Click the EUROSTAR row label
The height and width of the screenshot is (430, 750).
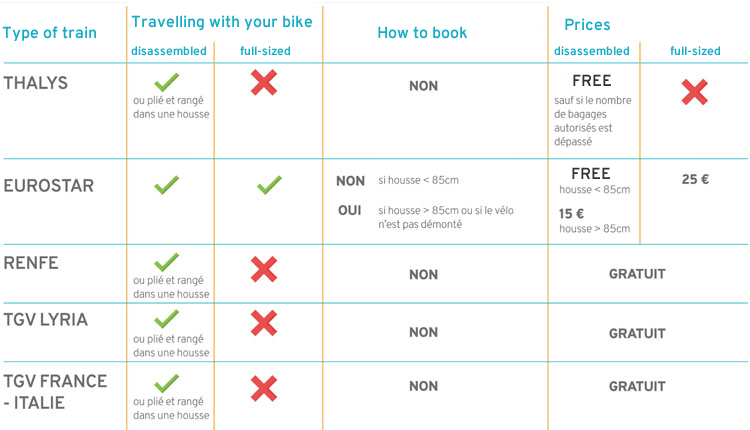tap(49, 186)
